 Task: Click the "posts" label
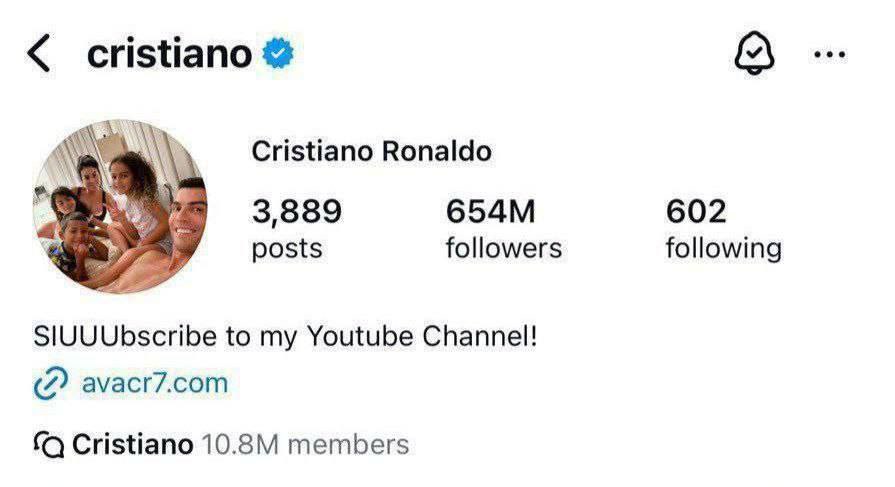click(x=287, y=247)
